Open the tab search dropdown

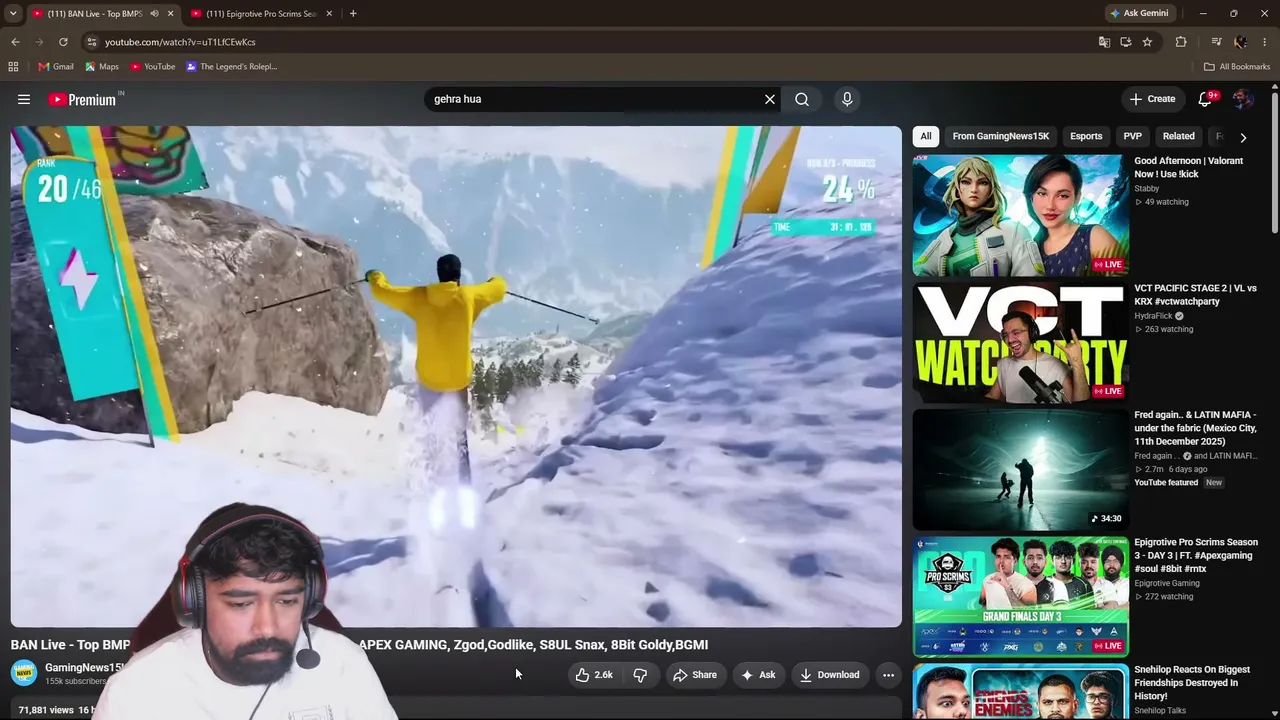13,14
